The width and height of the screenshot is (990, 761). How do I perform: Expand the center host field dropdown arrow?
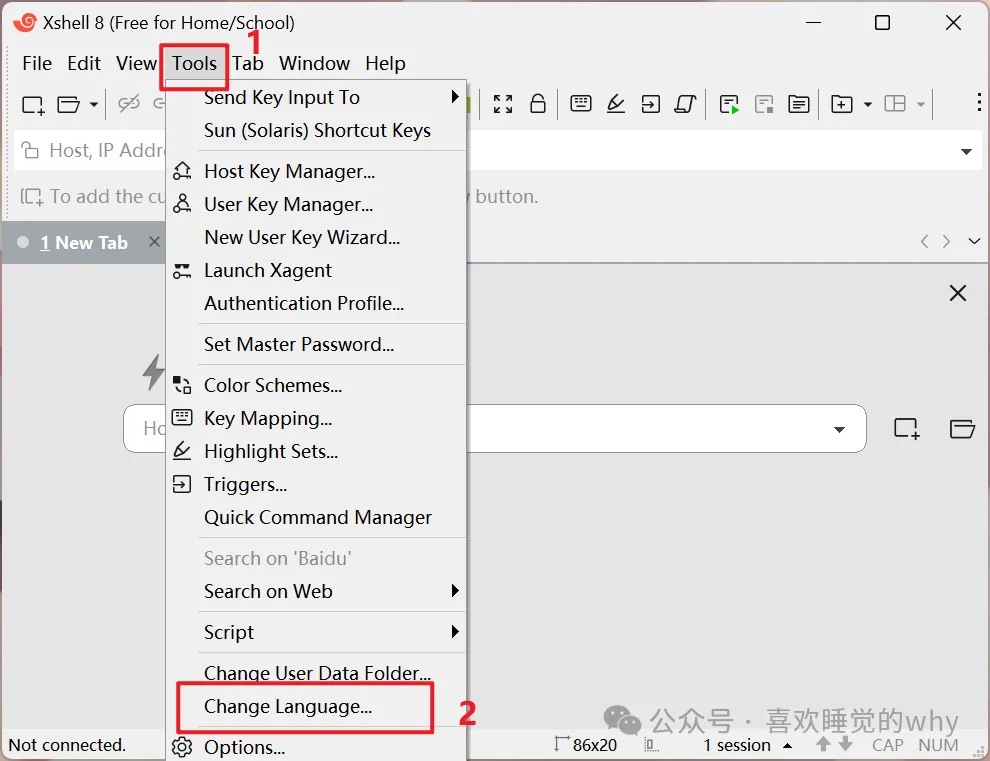click(839, 429)
